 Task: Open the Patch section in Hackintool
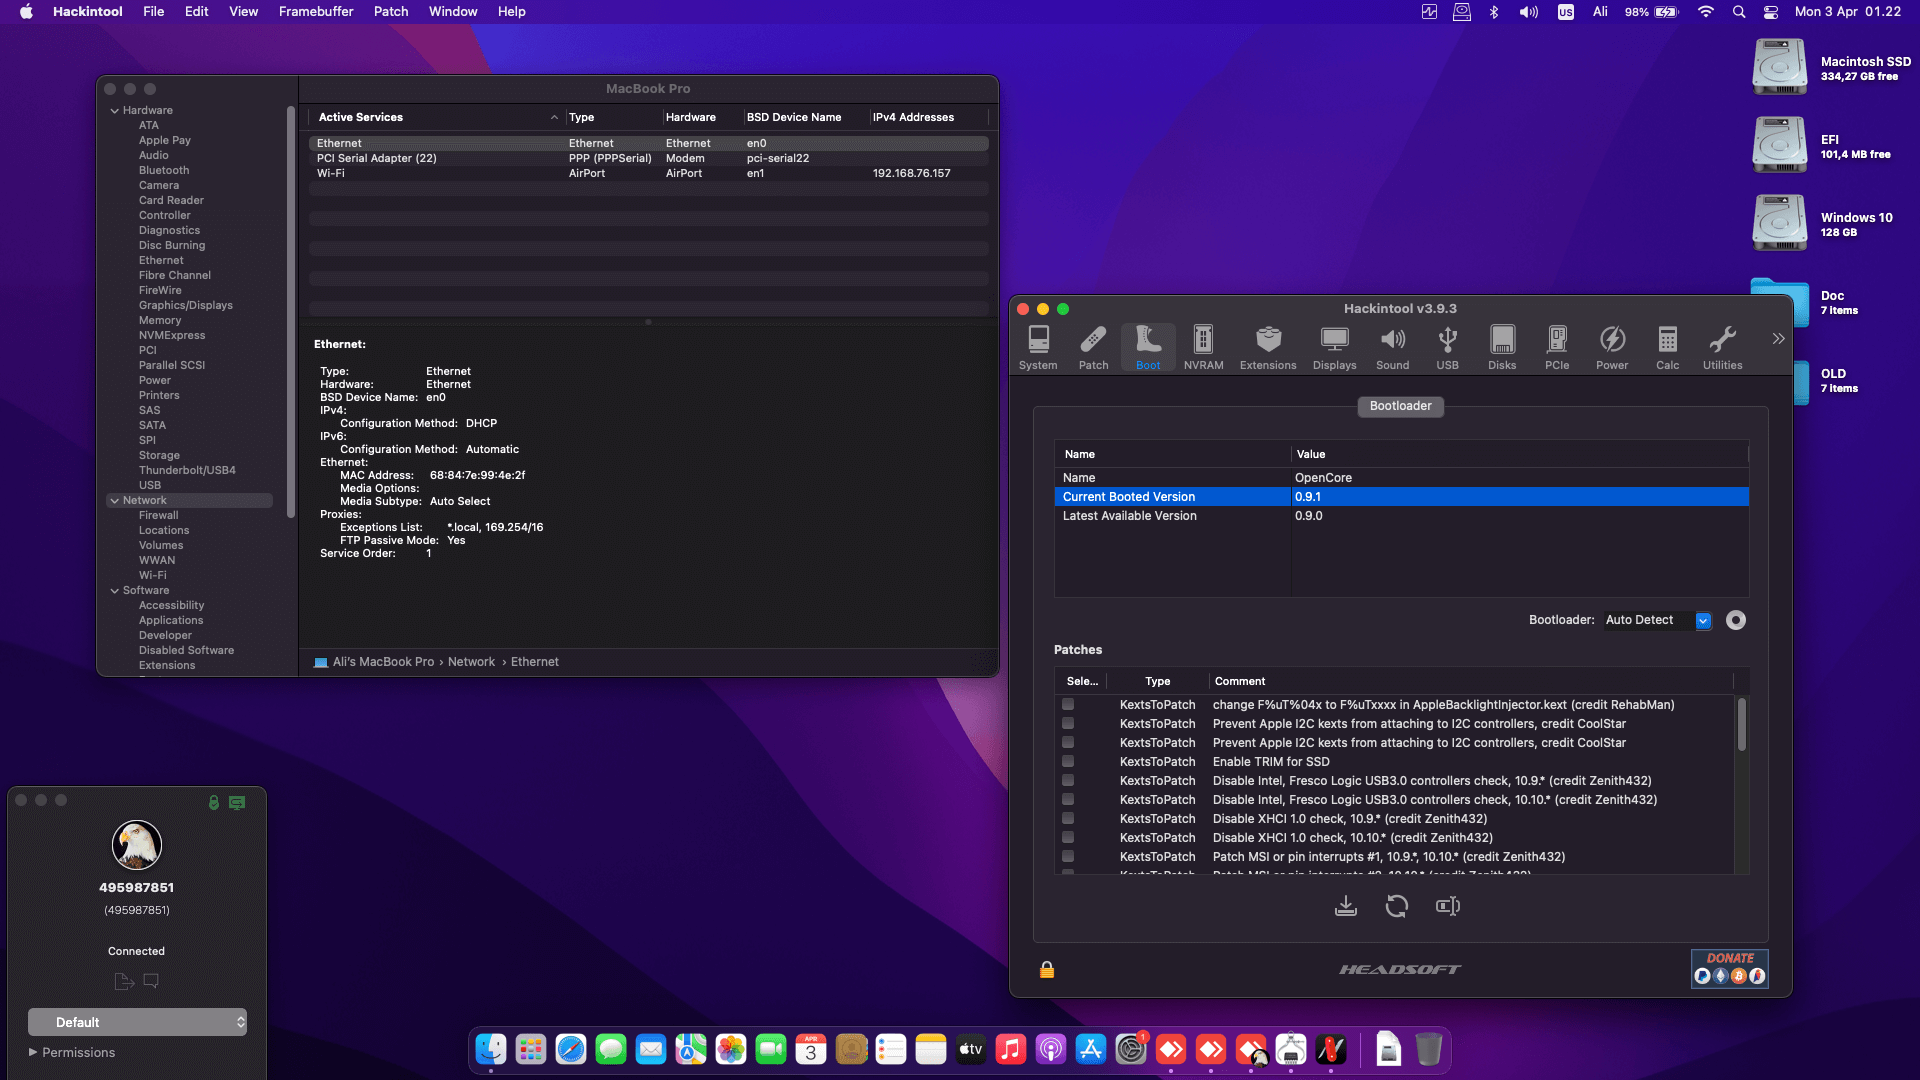(1093, 346)
